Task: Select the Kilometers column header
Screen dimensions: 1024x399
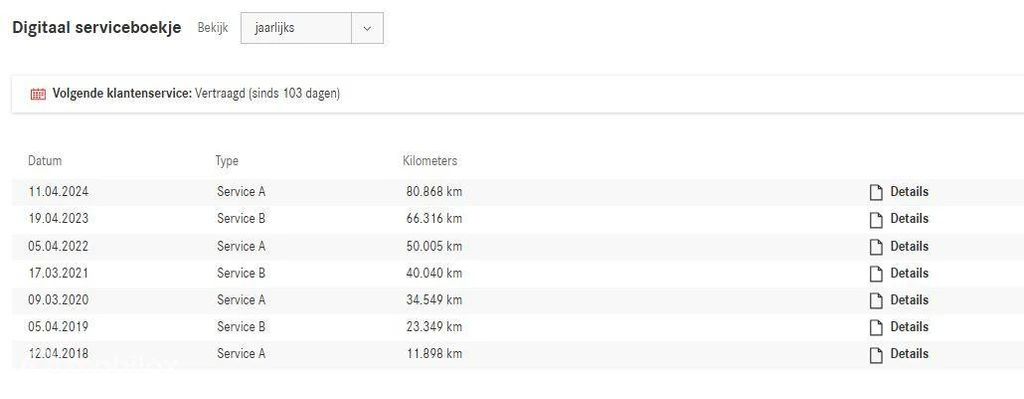Action: pos(430,161)
